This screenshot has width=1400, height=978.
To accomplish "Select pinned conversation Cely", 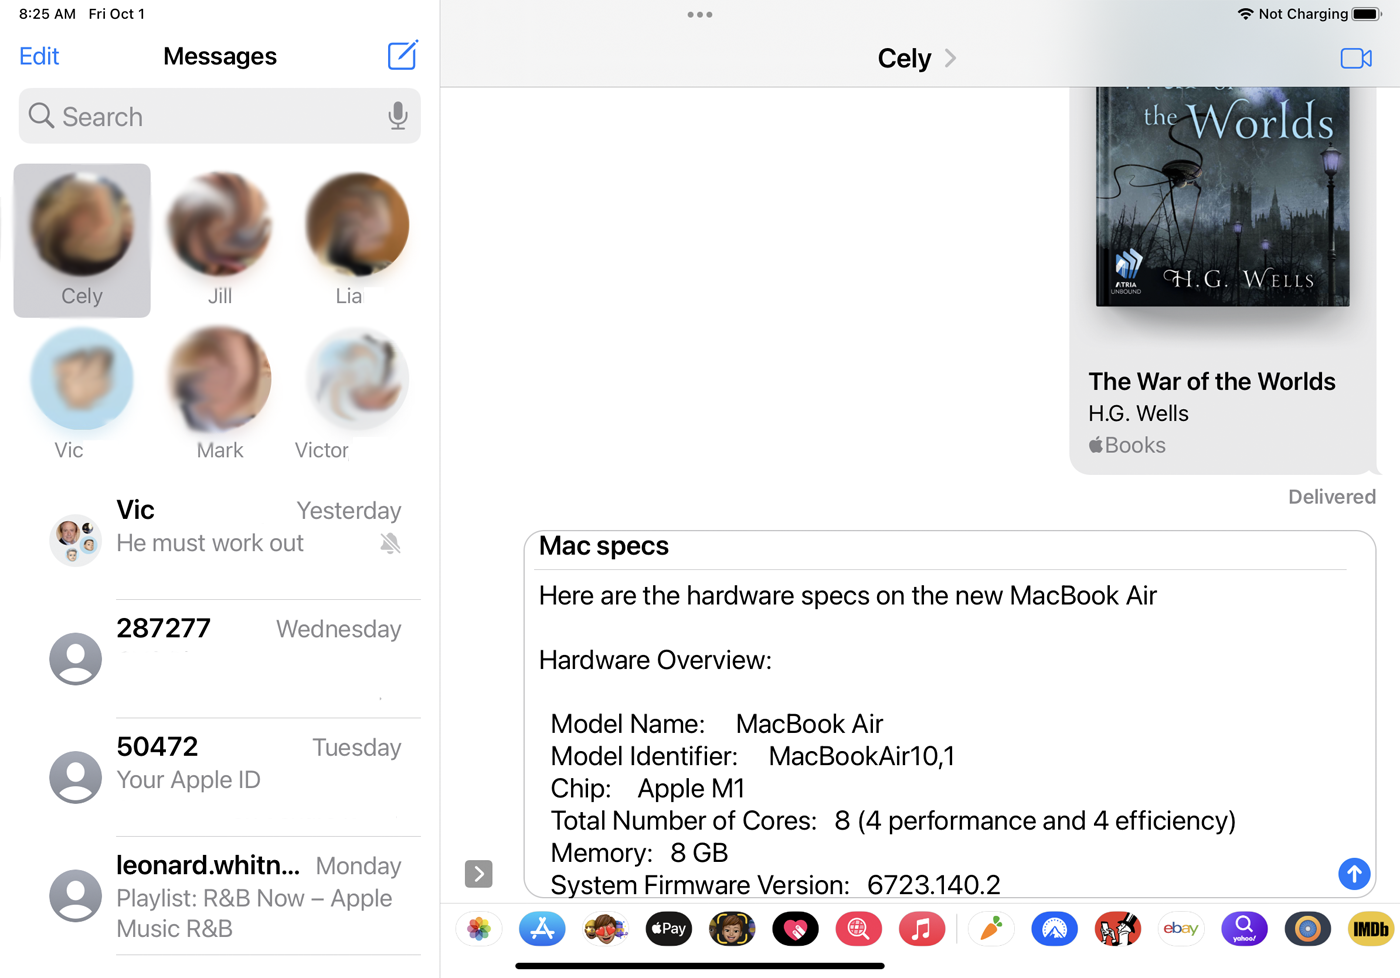I will pyautogui.click(x=82, y=240).
